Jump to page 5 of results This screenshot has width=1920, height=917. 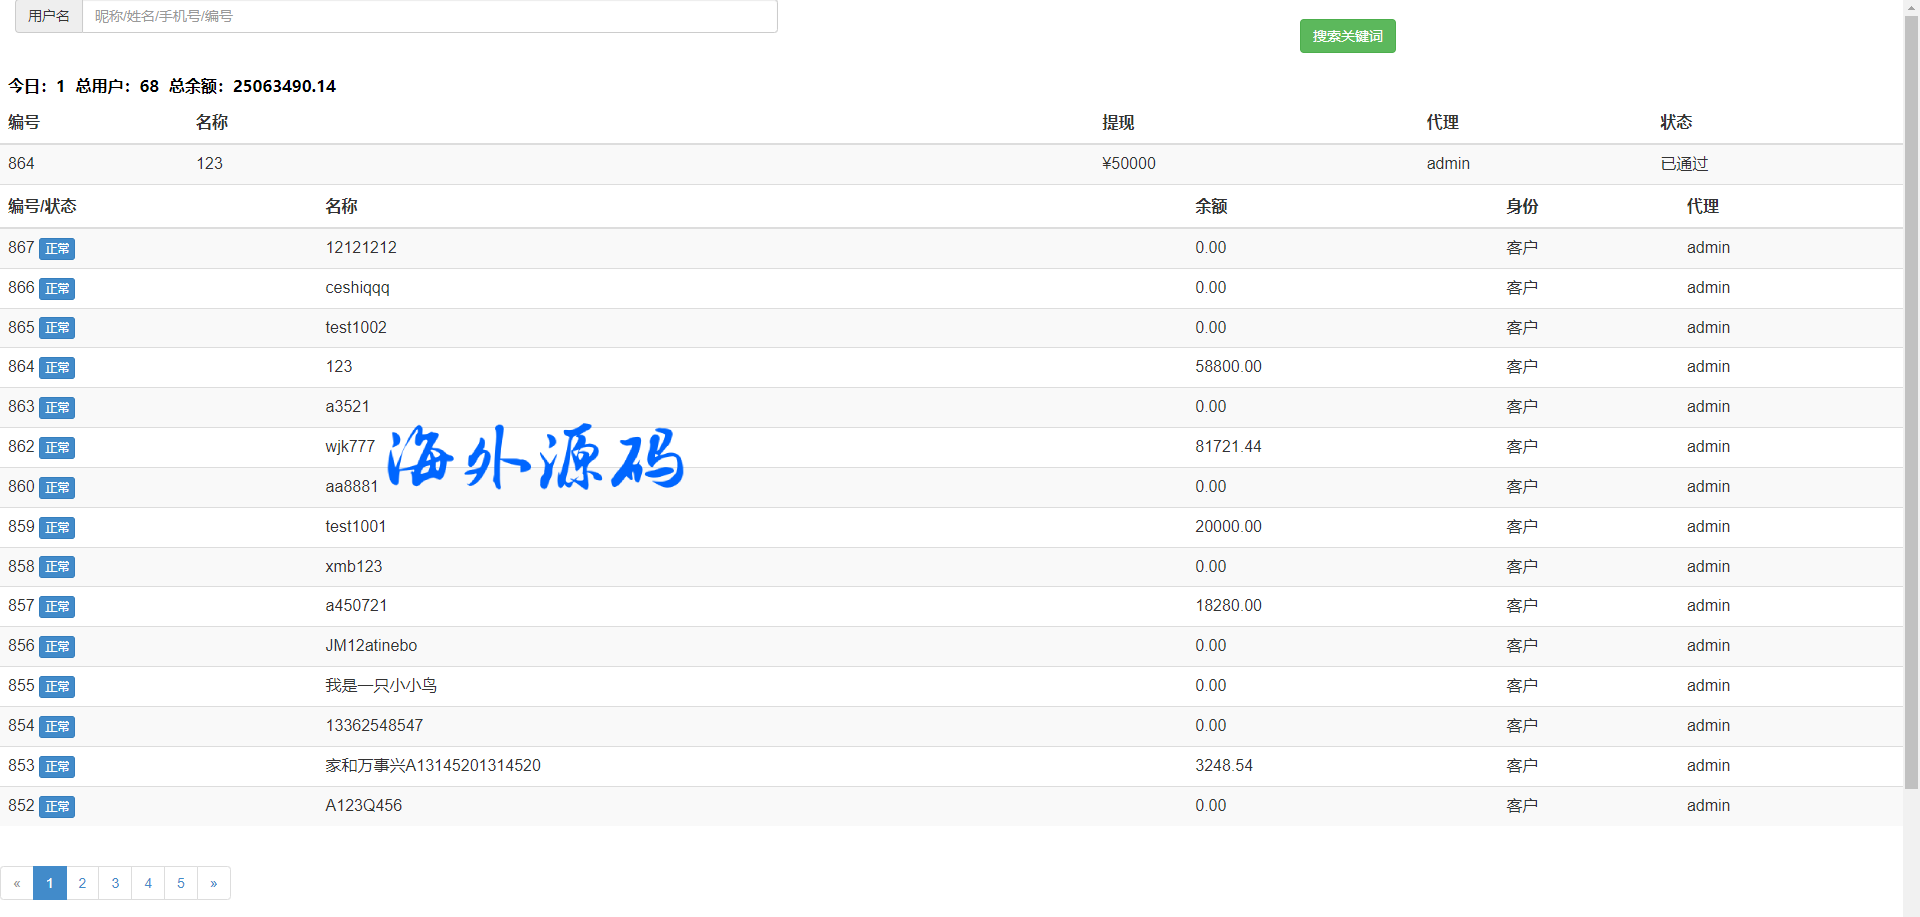click(x=181, y=883)
